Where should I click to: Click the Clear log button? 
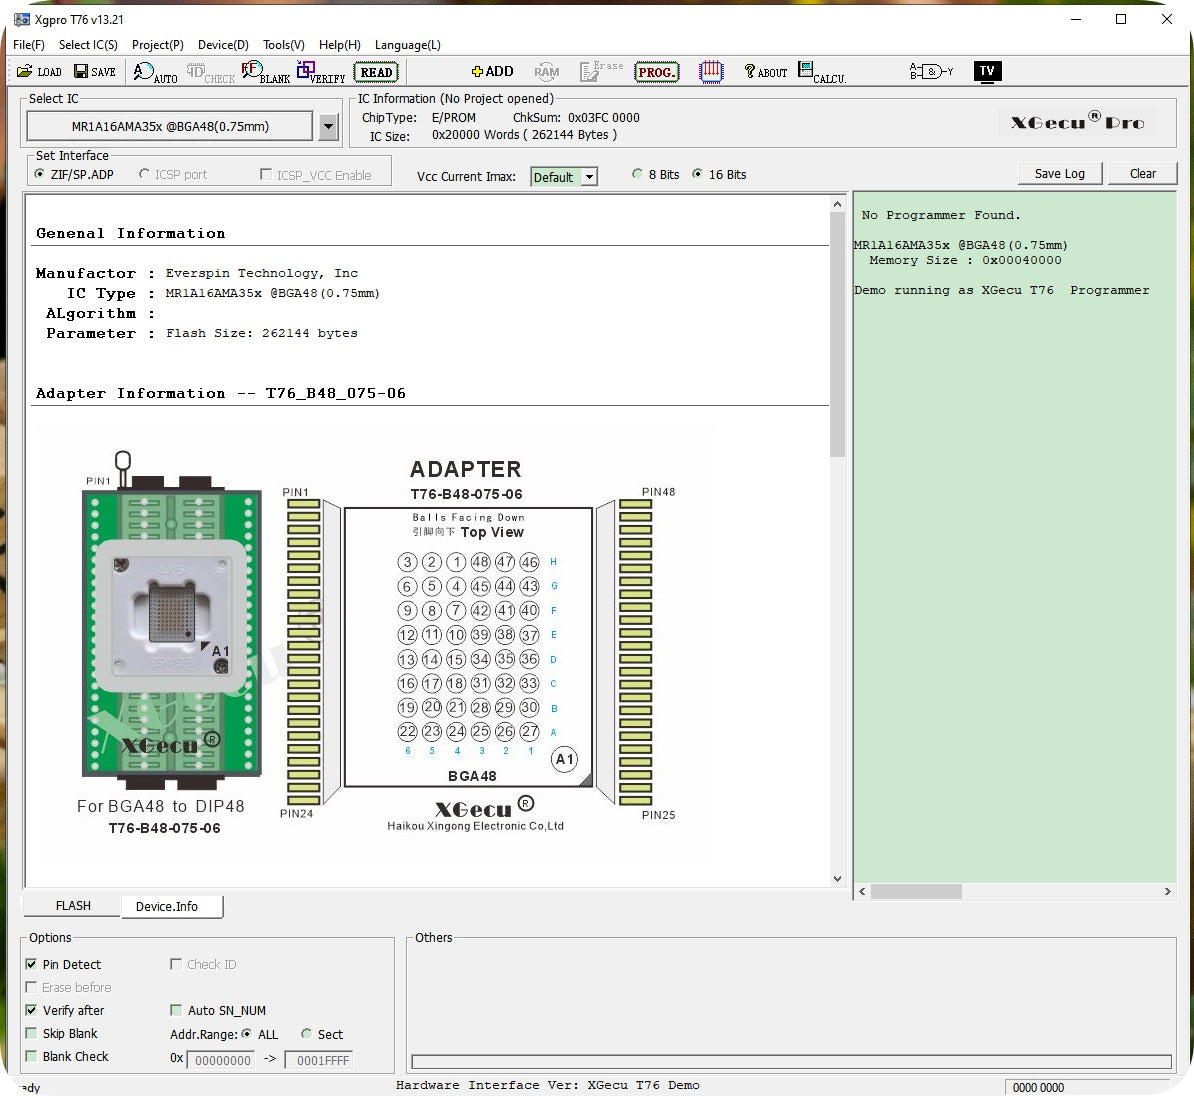pos(1142,174)
